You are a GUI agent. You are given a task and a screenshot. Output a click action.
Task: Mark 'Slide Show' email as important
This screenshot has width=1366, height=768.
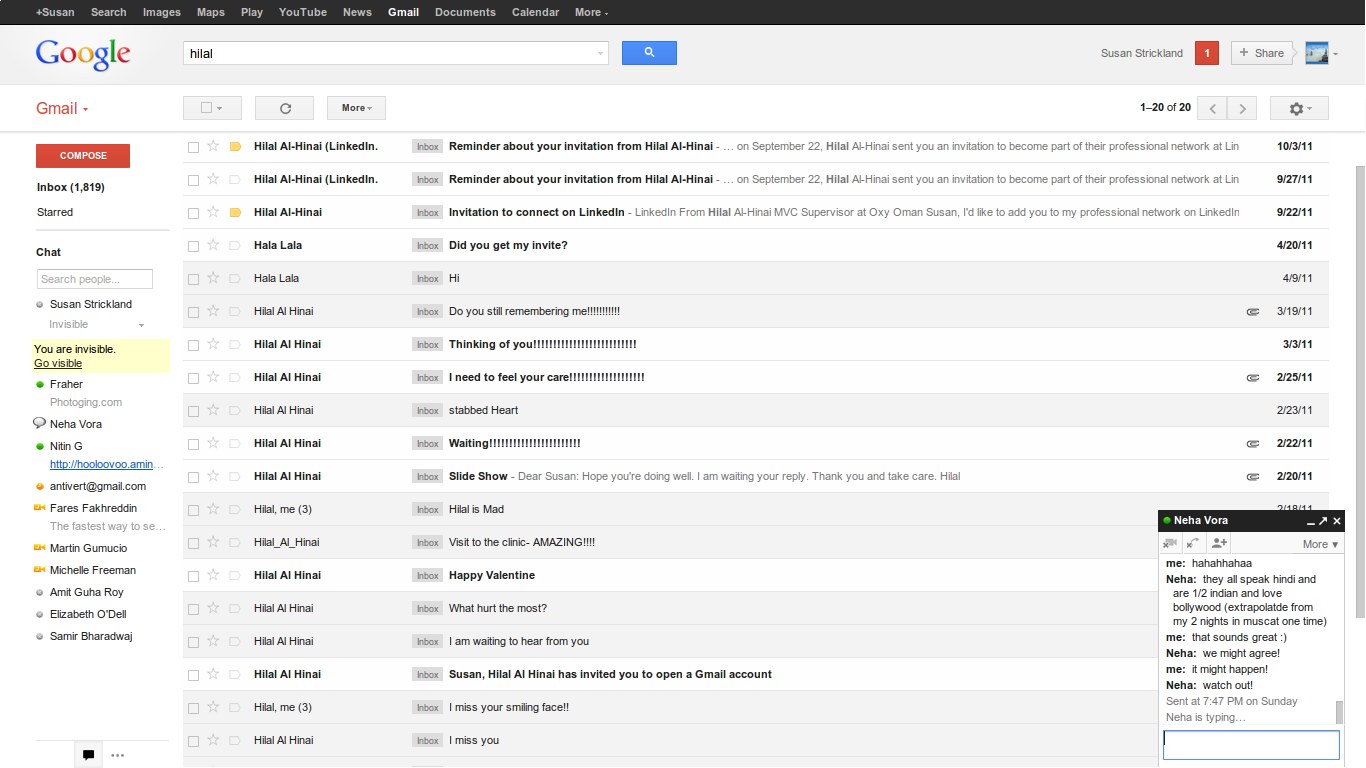[x=235, y=476]
